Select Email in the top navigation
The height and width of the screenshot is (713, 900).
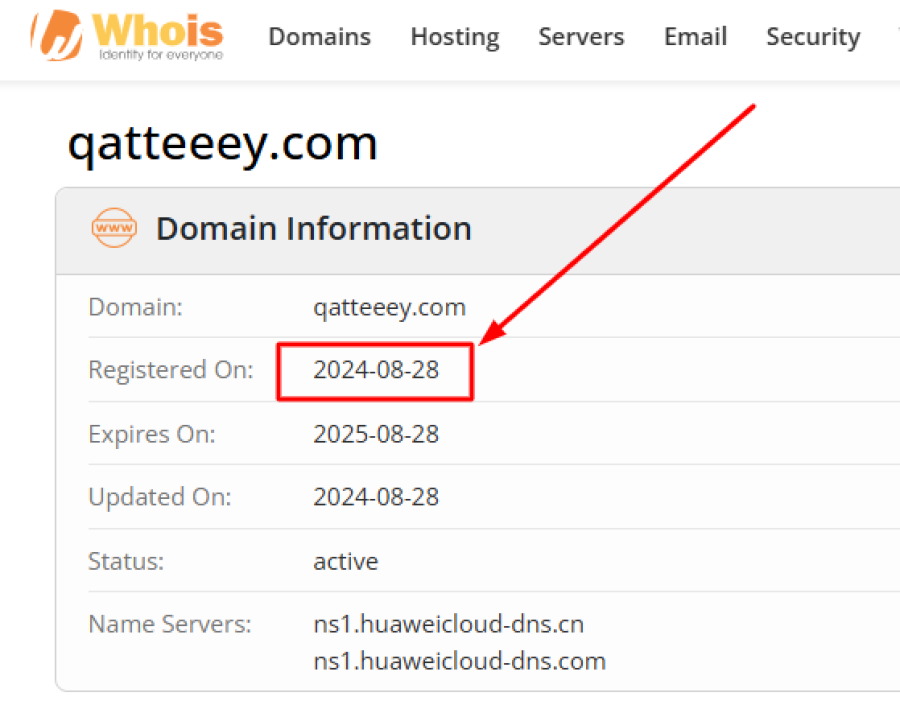coord(695,37)
